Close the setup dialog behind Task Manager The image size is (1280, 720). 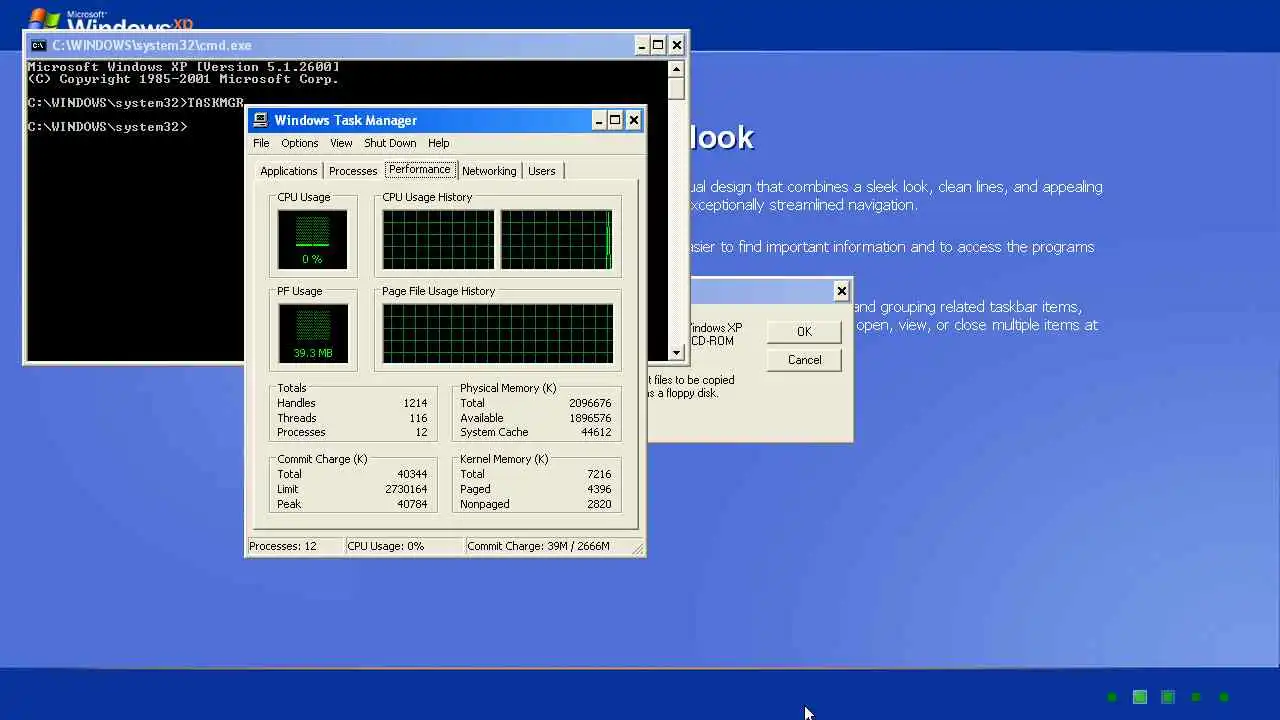(x=841, y=291)
